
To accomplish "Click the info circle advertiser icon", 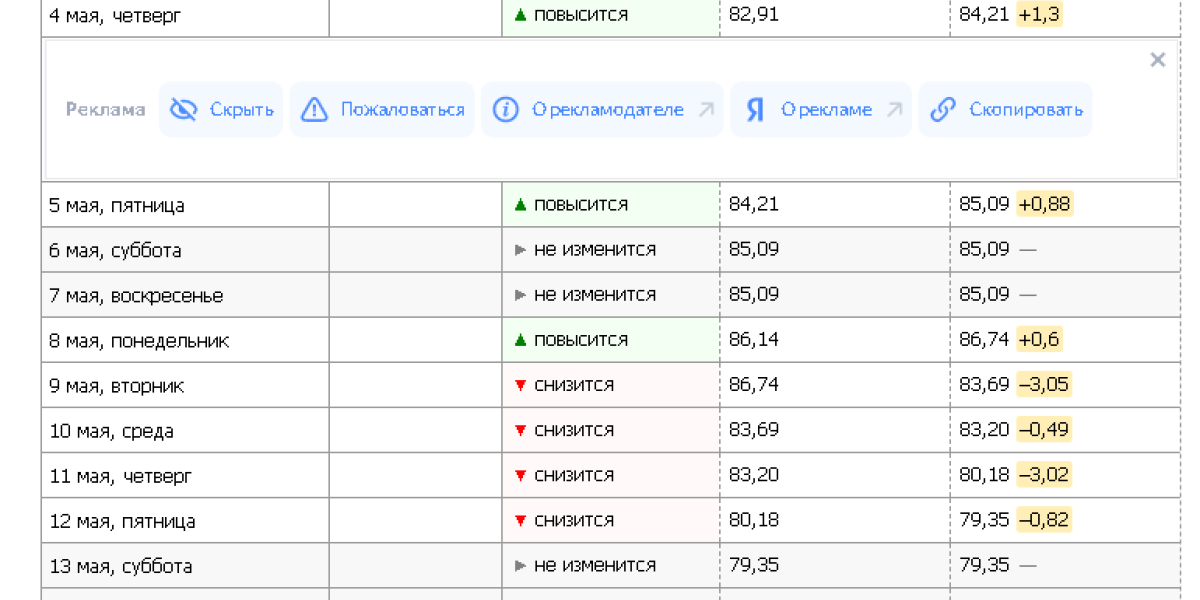I will tap(506, 110).
